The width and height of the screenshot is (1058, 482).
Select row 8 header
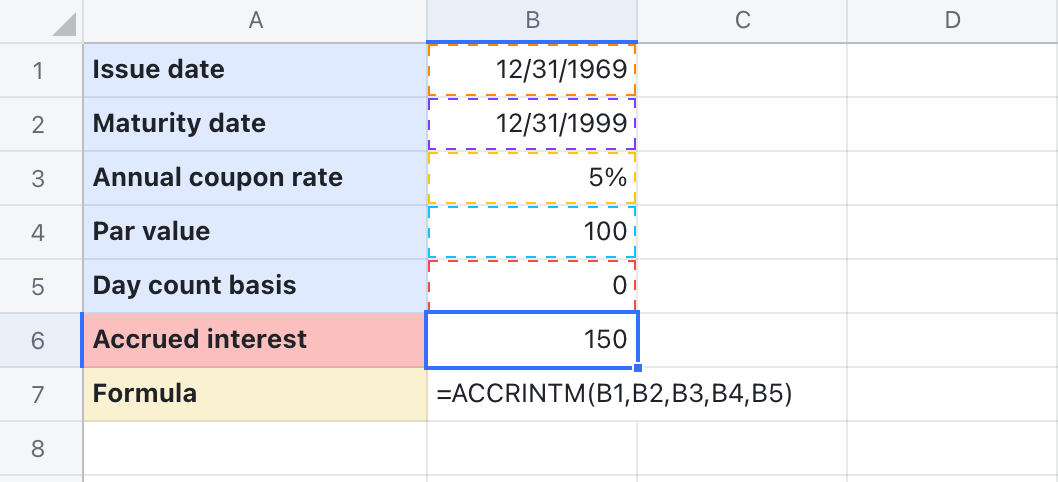(x=40, y=447)
